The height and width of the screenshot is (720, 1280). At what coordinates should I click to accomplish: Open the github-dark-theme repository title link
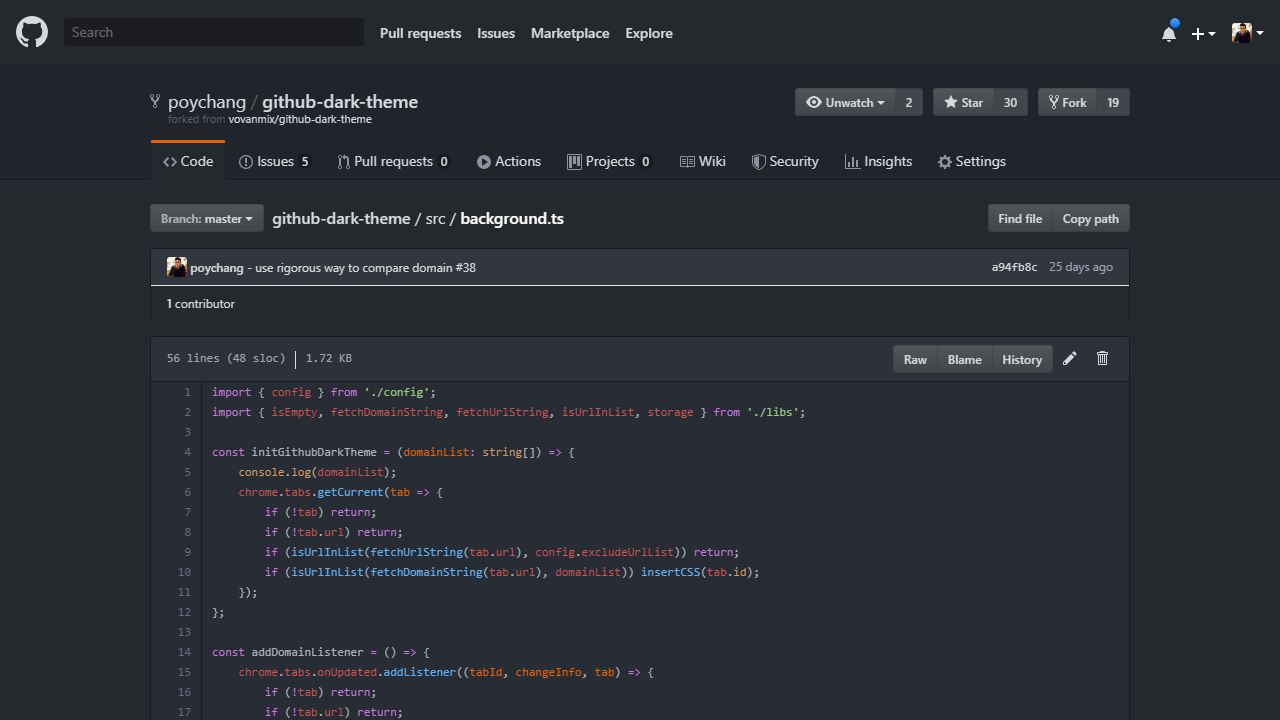point(340,102)
